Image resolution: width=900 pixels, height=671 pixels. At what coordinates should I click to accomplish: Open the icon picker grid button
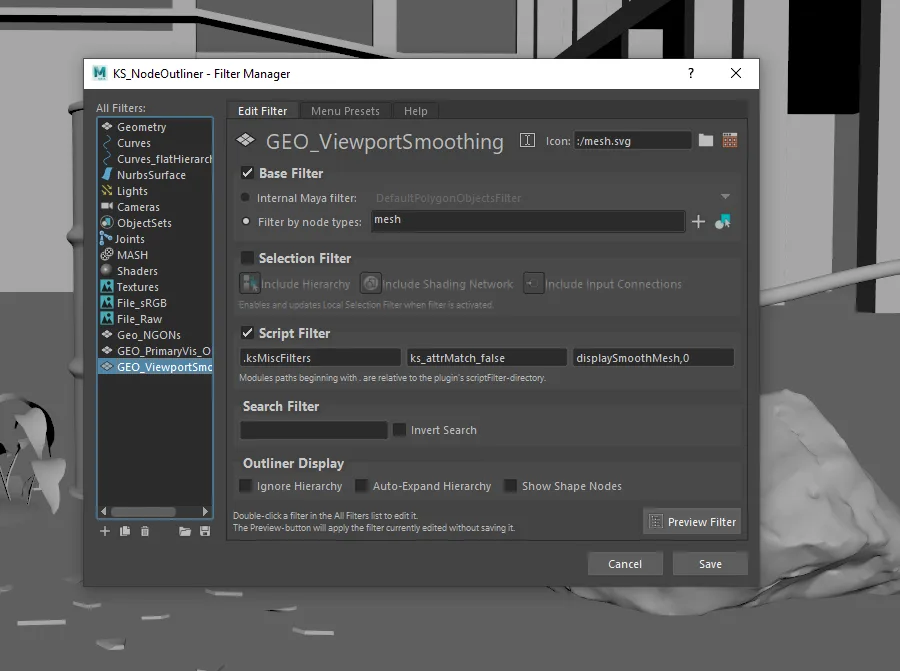[x=730, y=141]
